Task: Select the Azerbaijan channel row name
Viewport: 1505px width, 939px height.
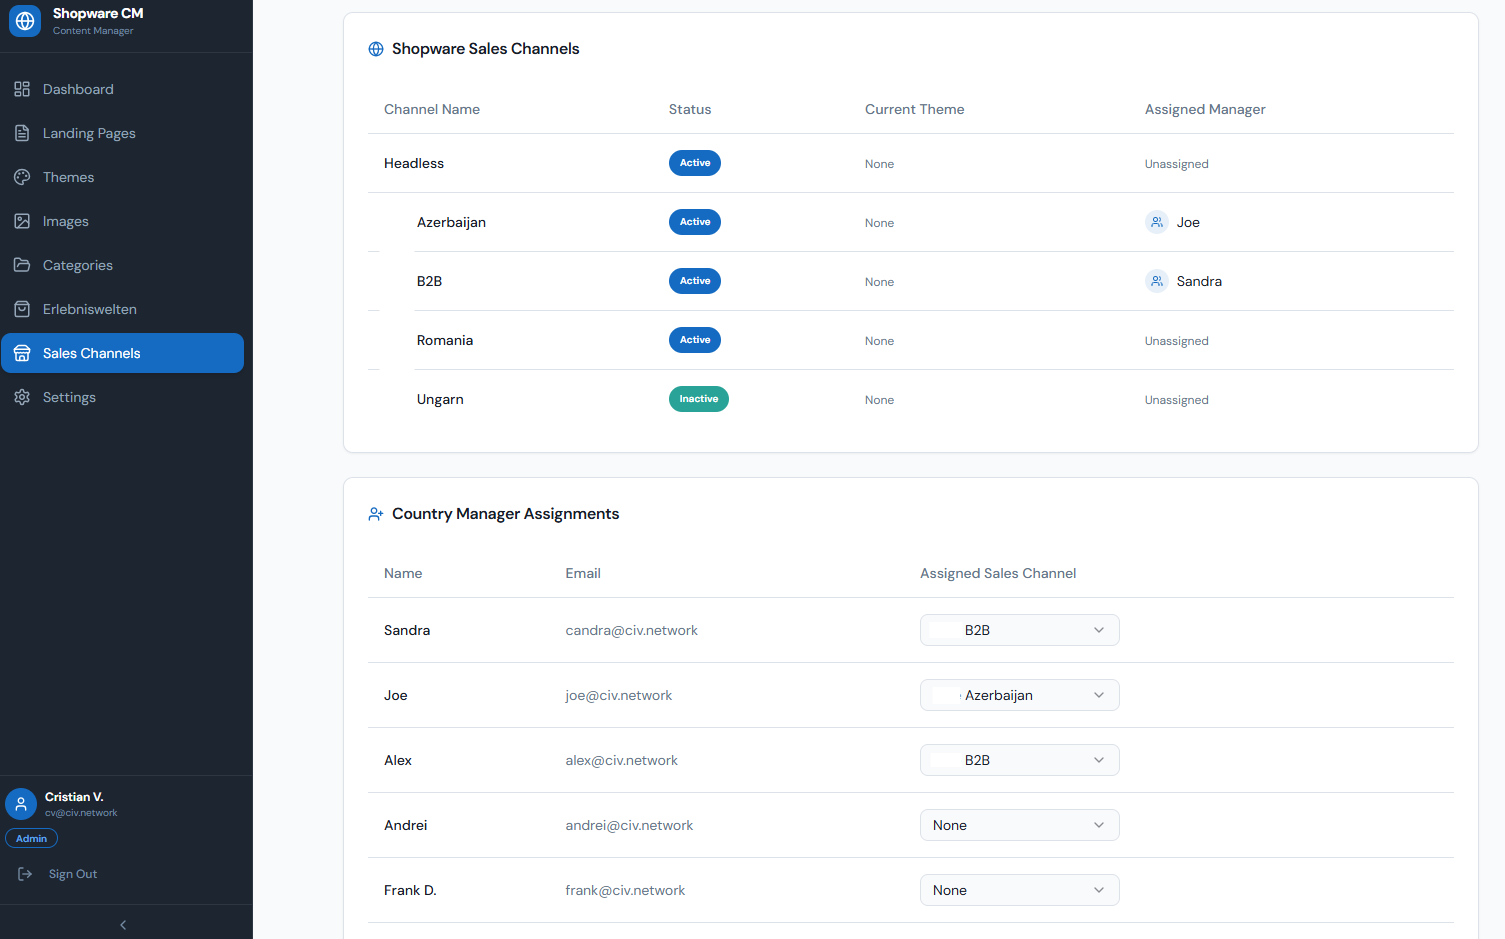Action: point(451,222)
